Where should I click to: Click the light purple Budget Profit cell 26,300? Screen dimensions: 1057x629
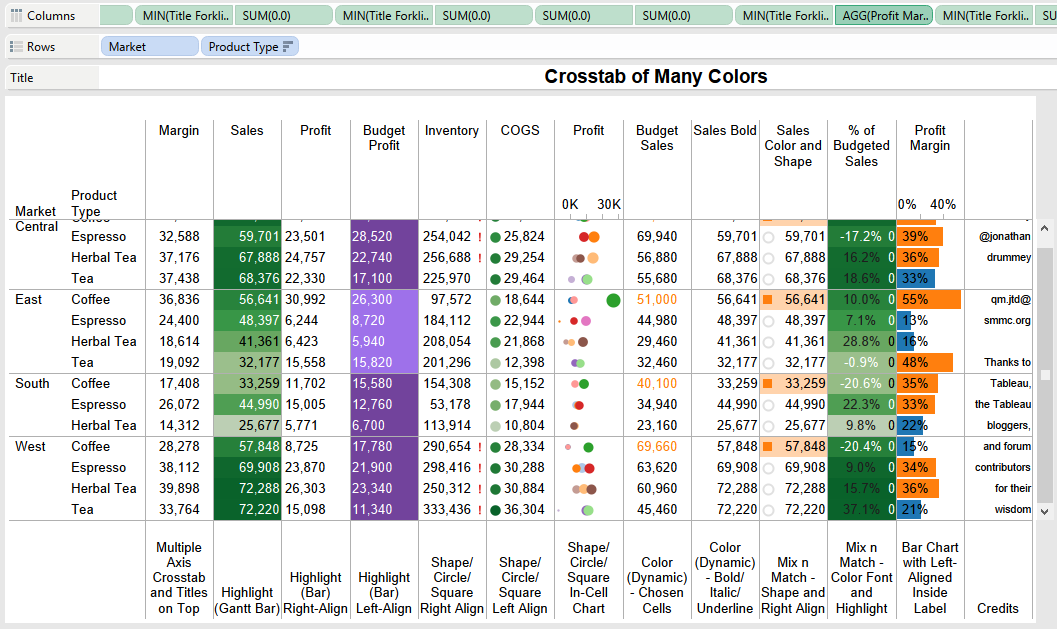pyautogui.click(x=384, y=299)
